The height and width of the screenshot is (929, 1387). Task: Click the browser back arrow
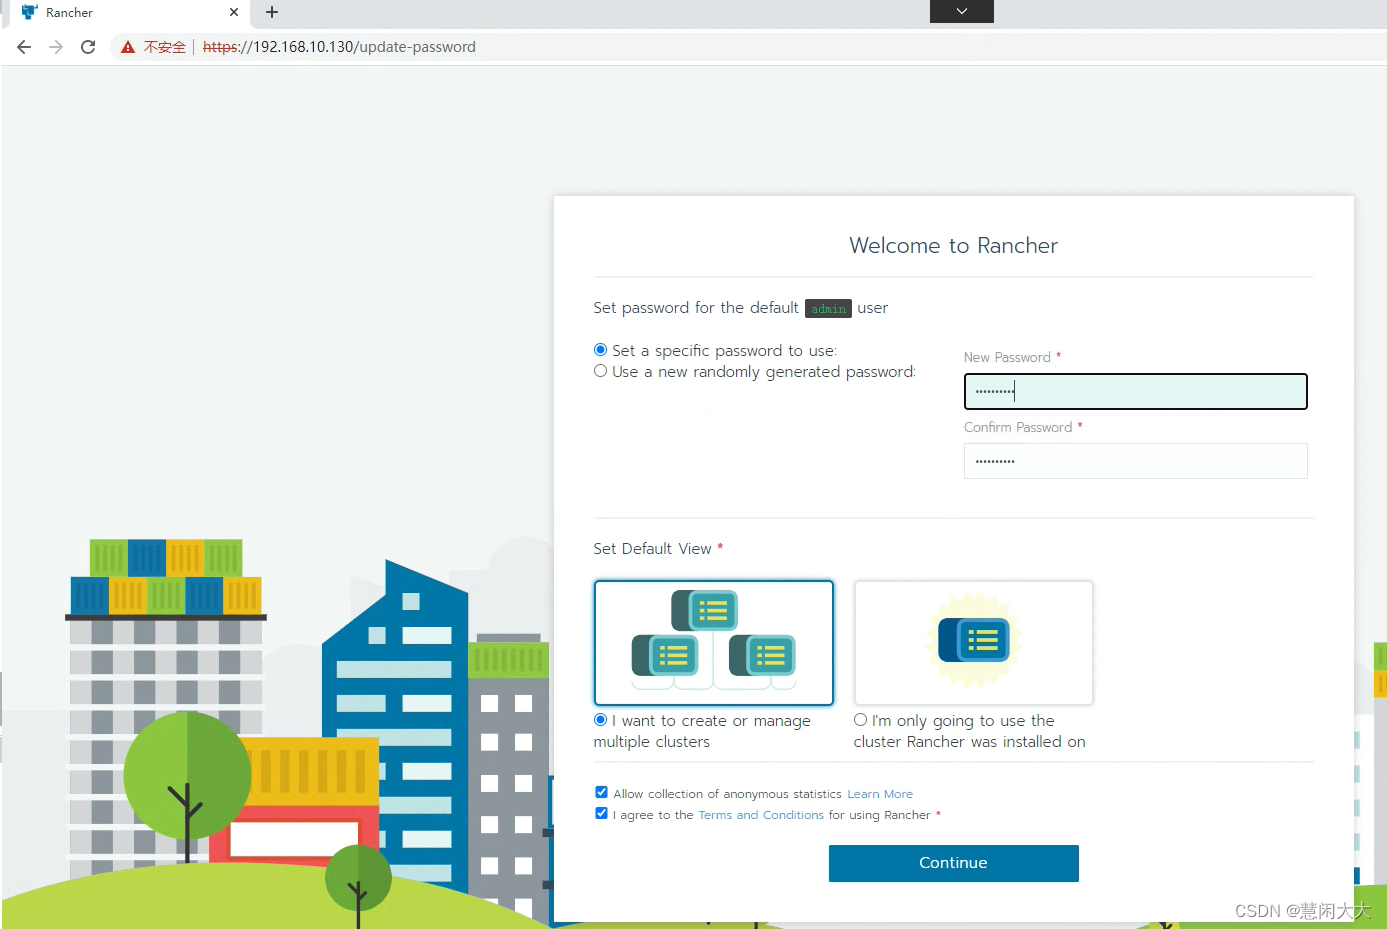click(24, 47)
